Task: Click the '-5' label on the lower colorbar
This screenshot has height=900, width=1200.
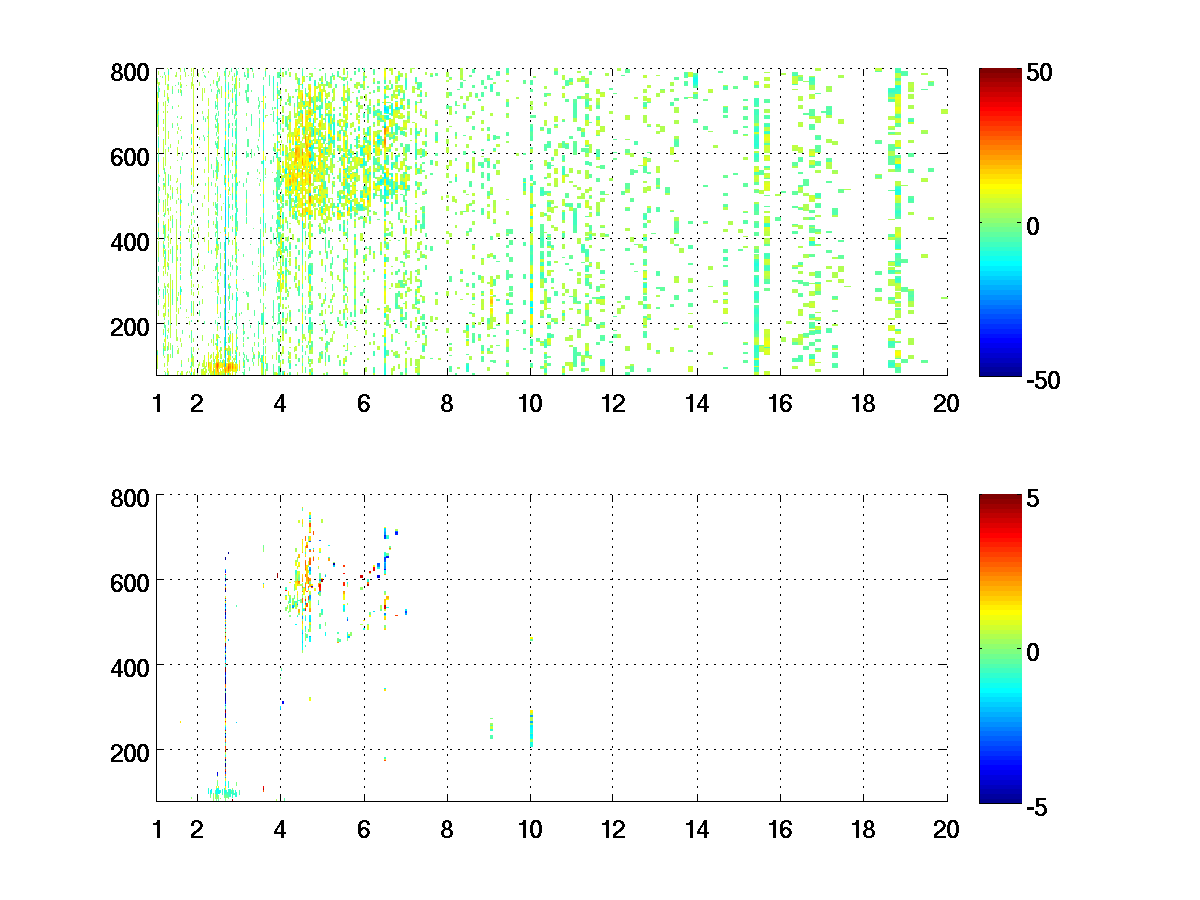Action: pyautogui.click(x=1039, y=806)
